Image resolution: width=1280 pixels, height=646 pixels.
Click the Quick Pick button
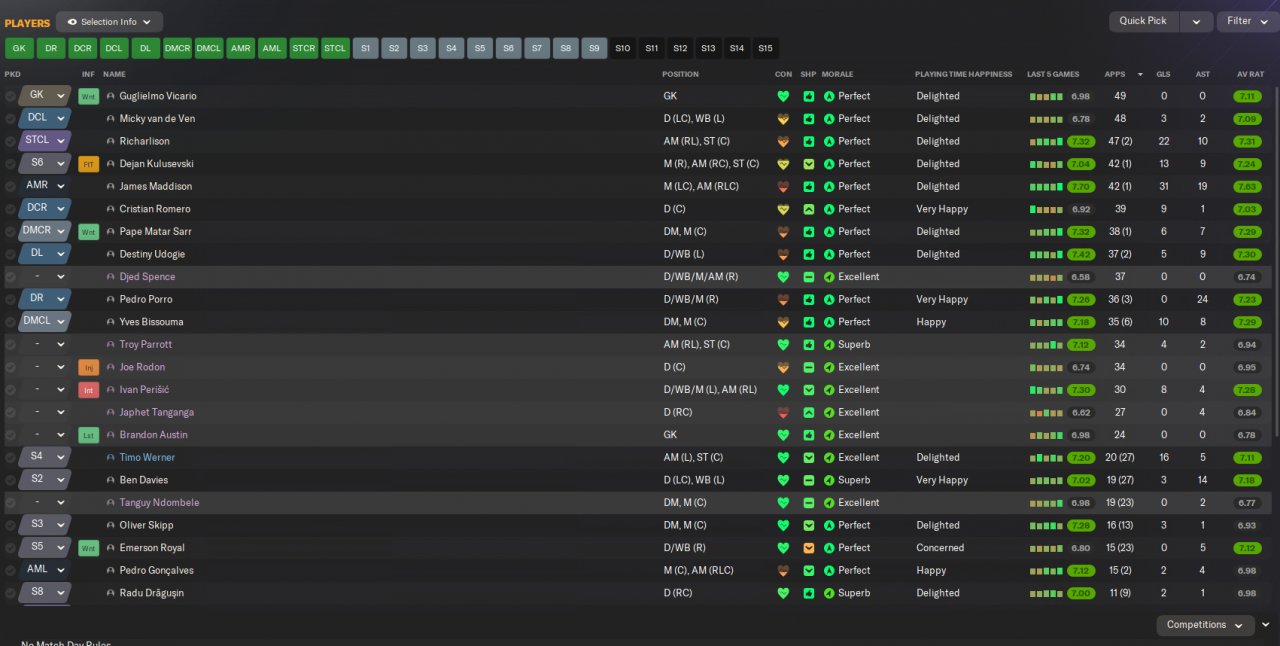pyautogui.click(x=1144, y=21)
